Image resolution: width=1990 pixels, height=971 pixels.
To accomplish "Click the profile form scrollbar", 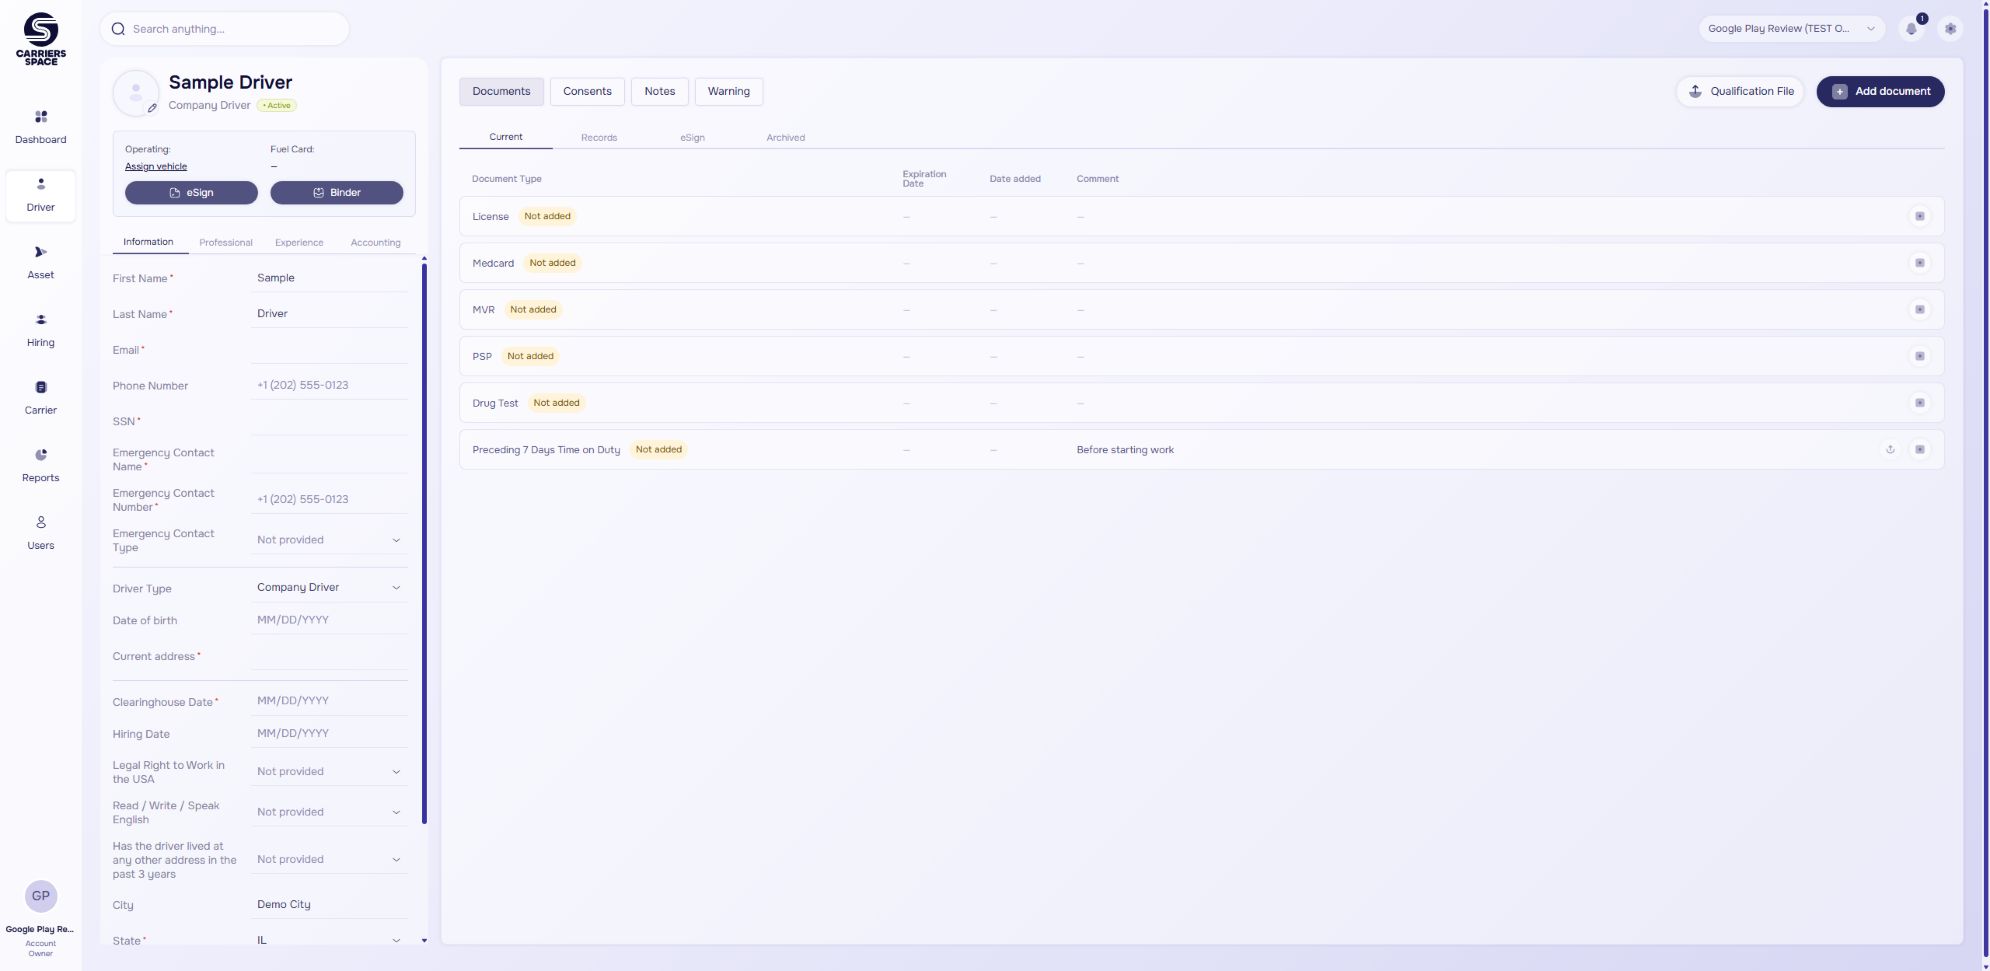I will click(x=424, y=545).
